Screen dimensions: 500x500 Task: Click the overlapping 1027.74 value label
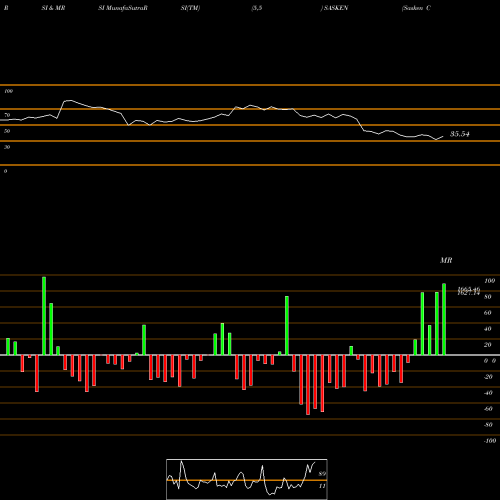click(x=469, y=293)
